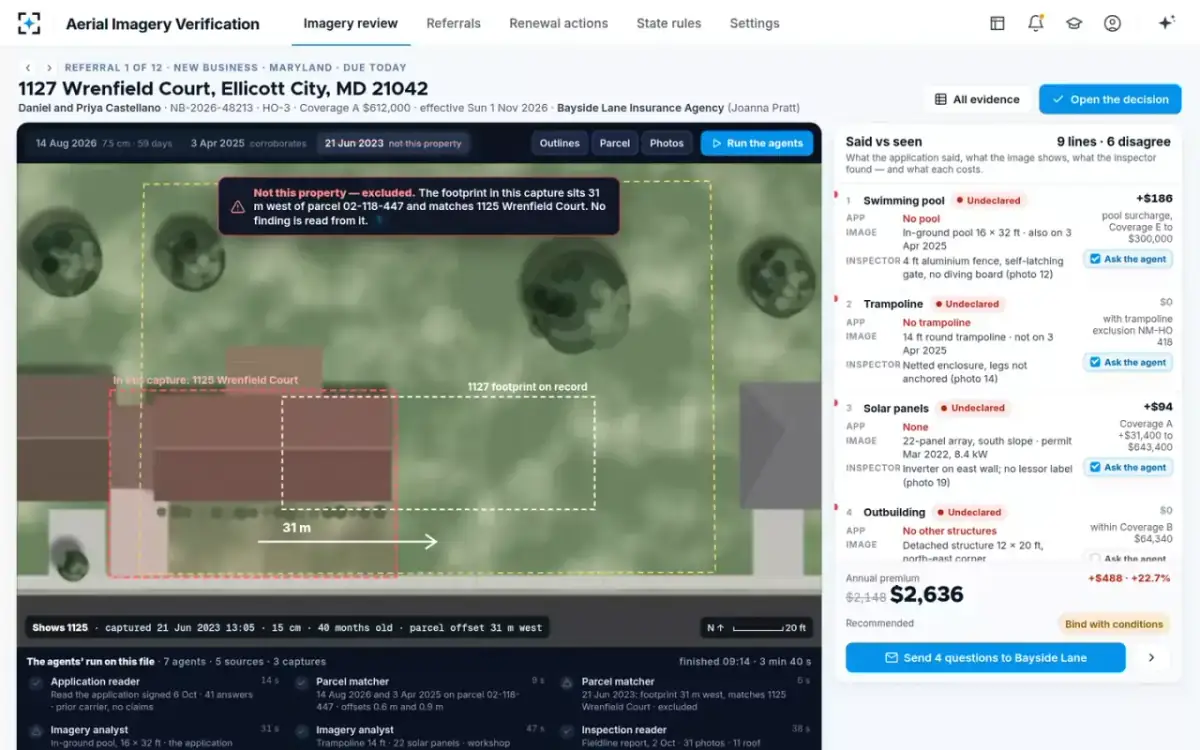
Task: Click the 1127 Wrenfield Court address heading
Action: [223, 88]
